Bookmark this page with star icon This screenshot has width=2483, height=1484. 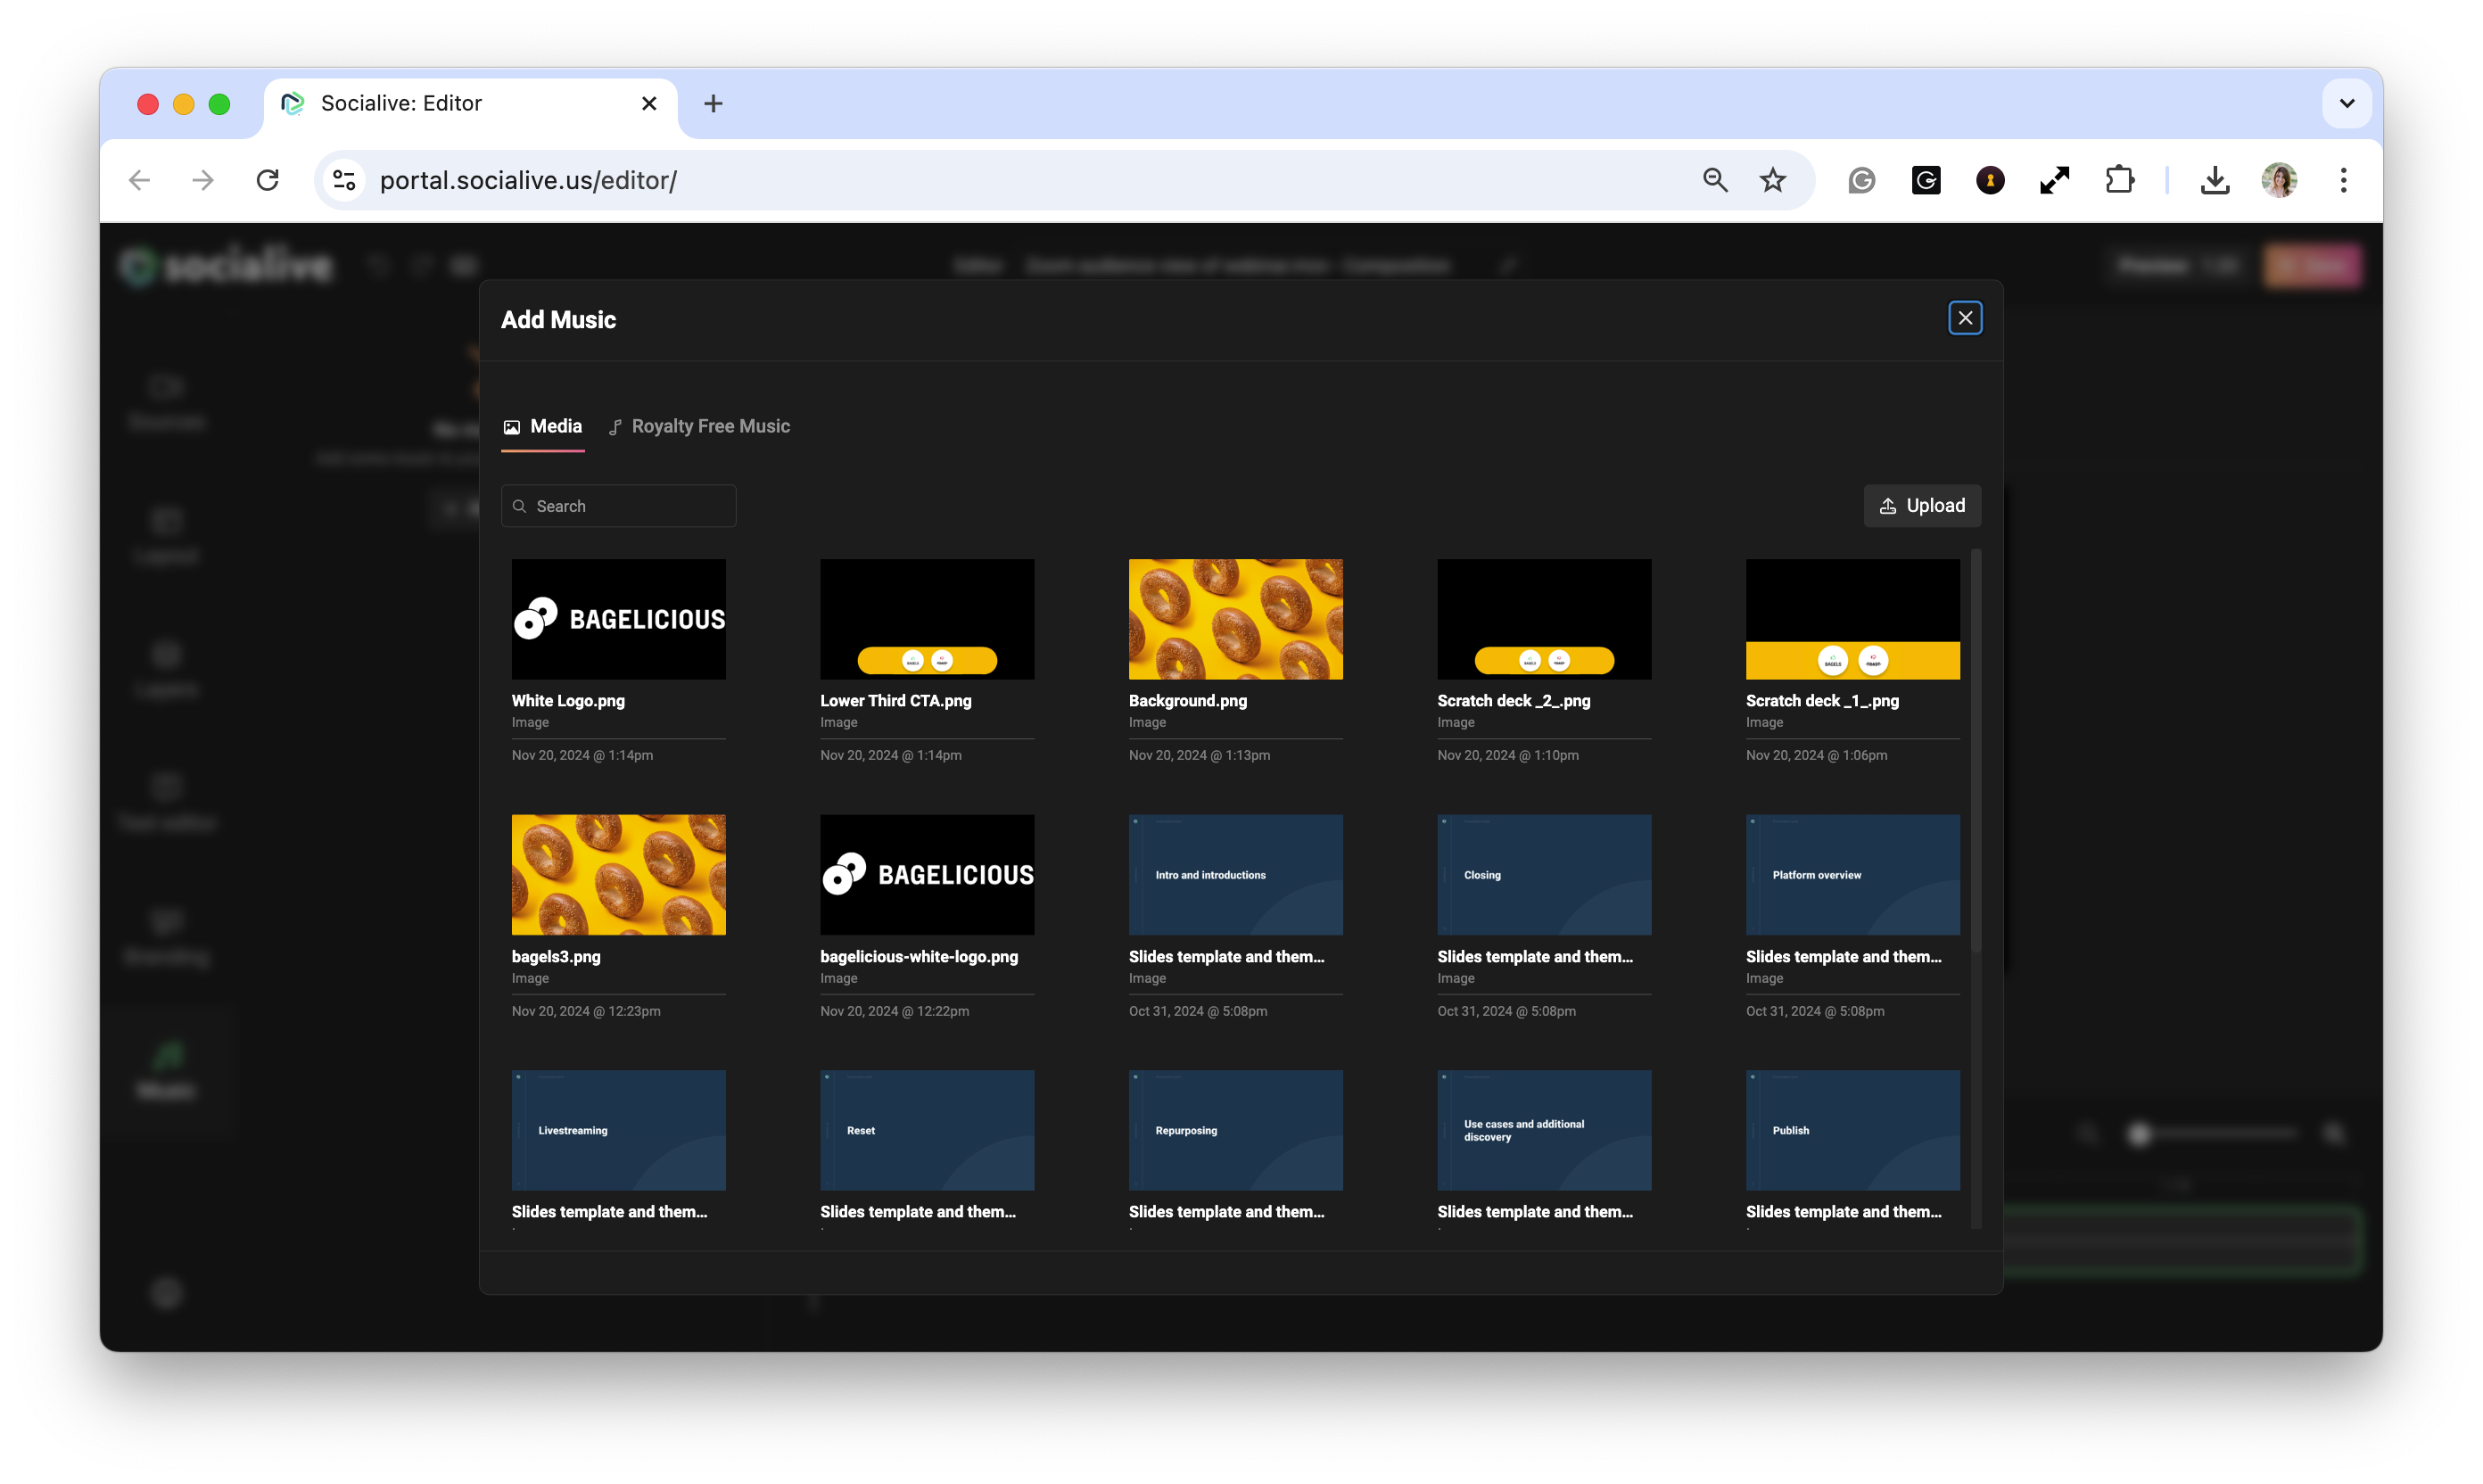click(1772, 180)
